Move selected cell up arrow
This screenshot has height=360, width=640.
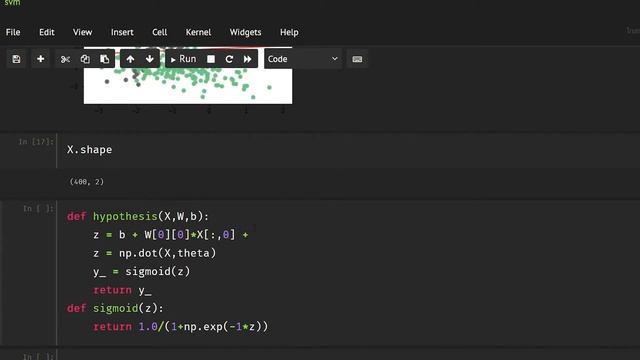point(130,59)
